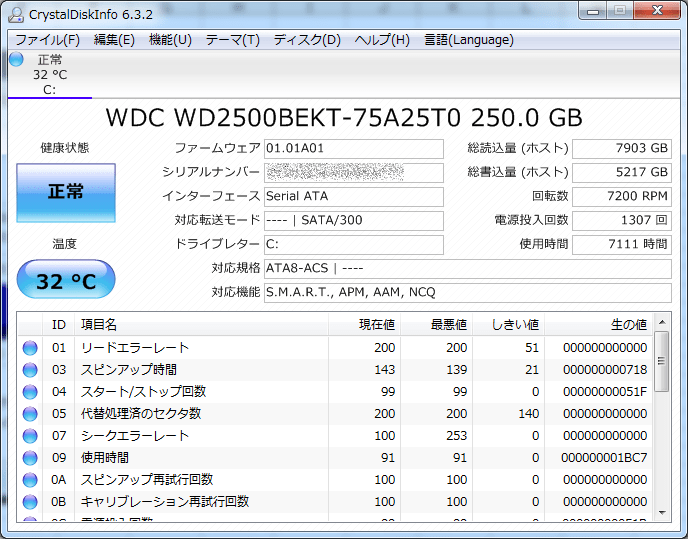Click the 項目名 column header
This screenshot has width=688, height=539.
tap(99, 324)
